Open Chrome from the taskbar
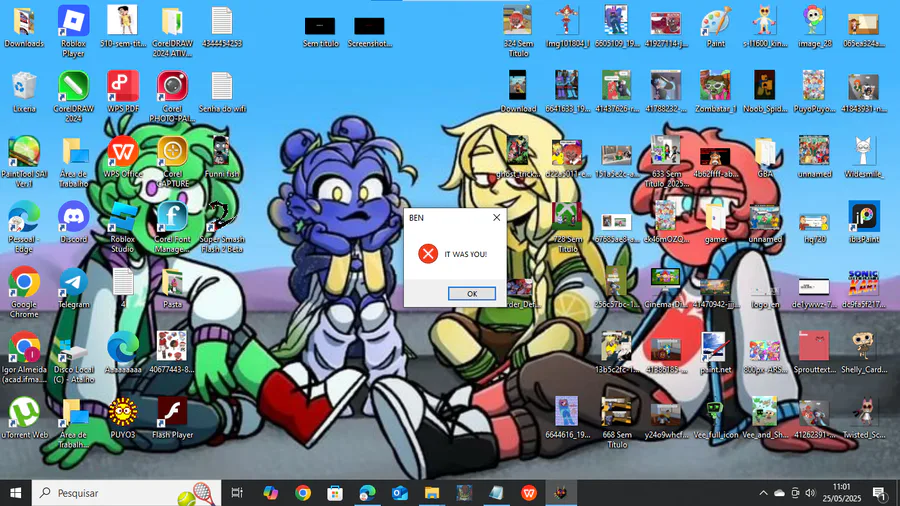The image size is (900, 506). pyautogui.click(x=303, y=493)
